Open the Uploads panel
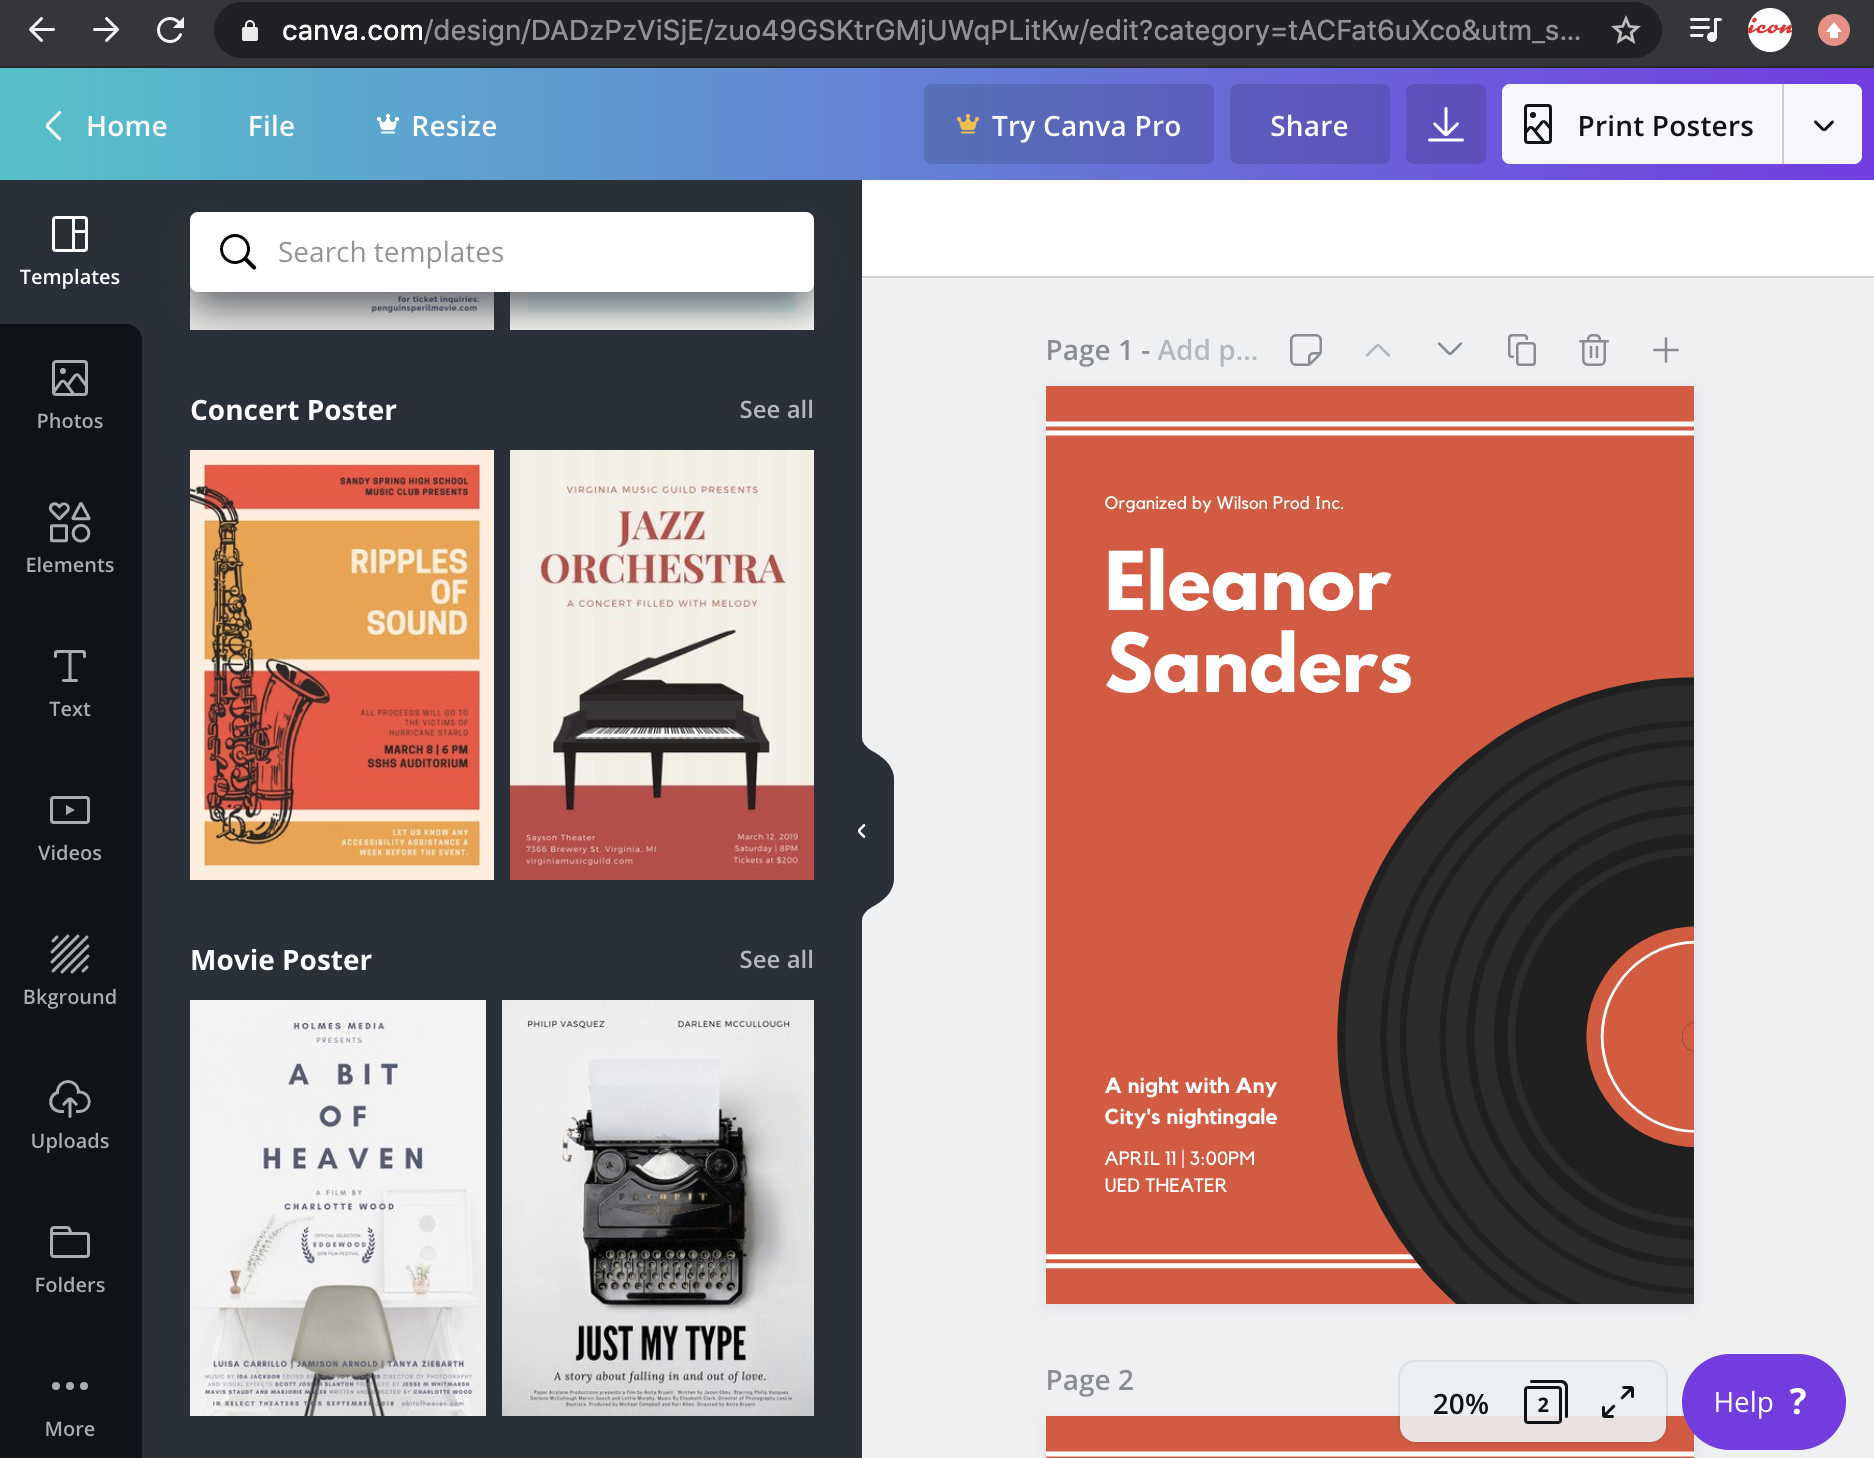The height and width of the screenshot is (1458, 1874). [70, 1116]
